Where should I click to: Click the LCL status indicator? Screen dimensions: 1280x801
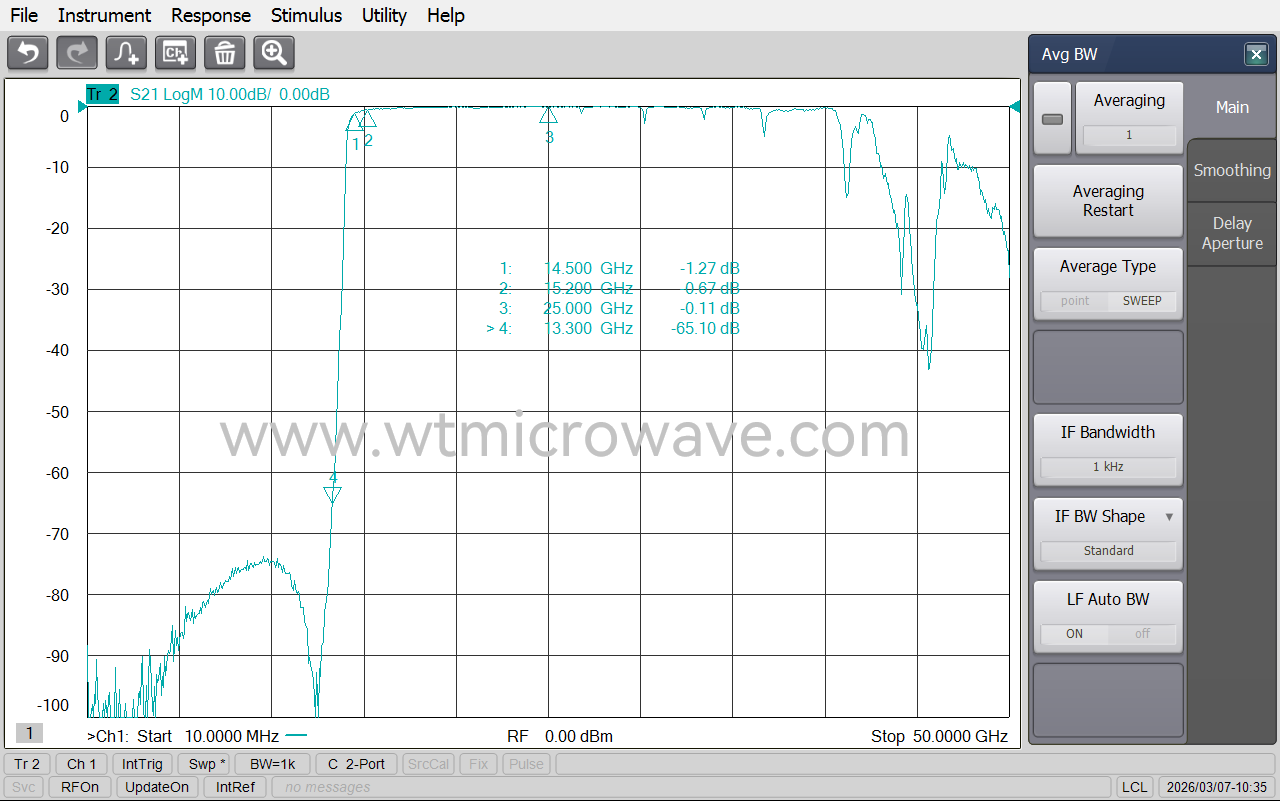click(x=1134, y=787)
